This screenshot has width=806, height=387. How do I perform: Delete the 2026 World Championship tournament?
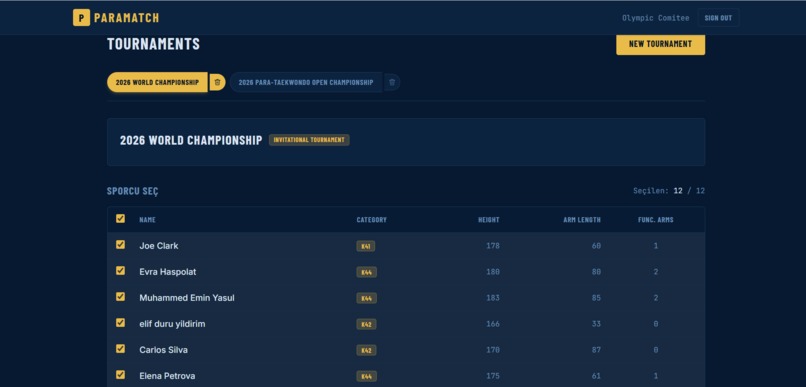[x=217, y=82]
